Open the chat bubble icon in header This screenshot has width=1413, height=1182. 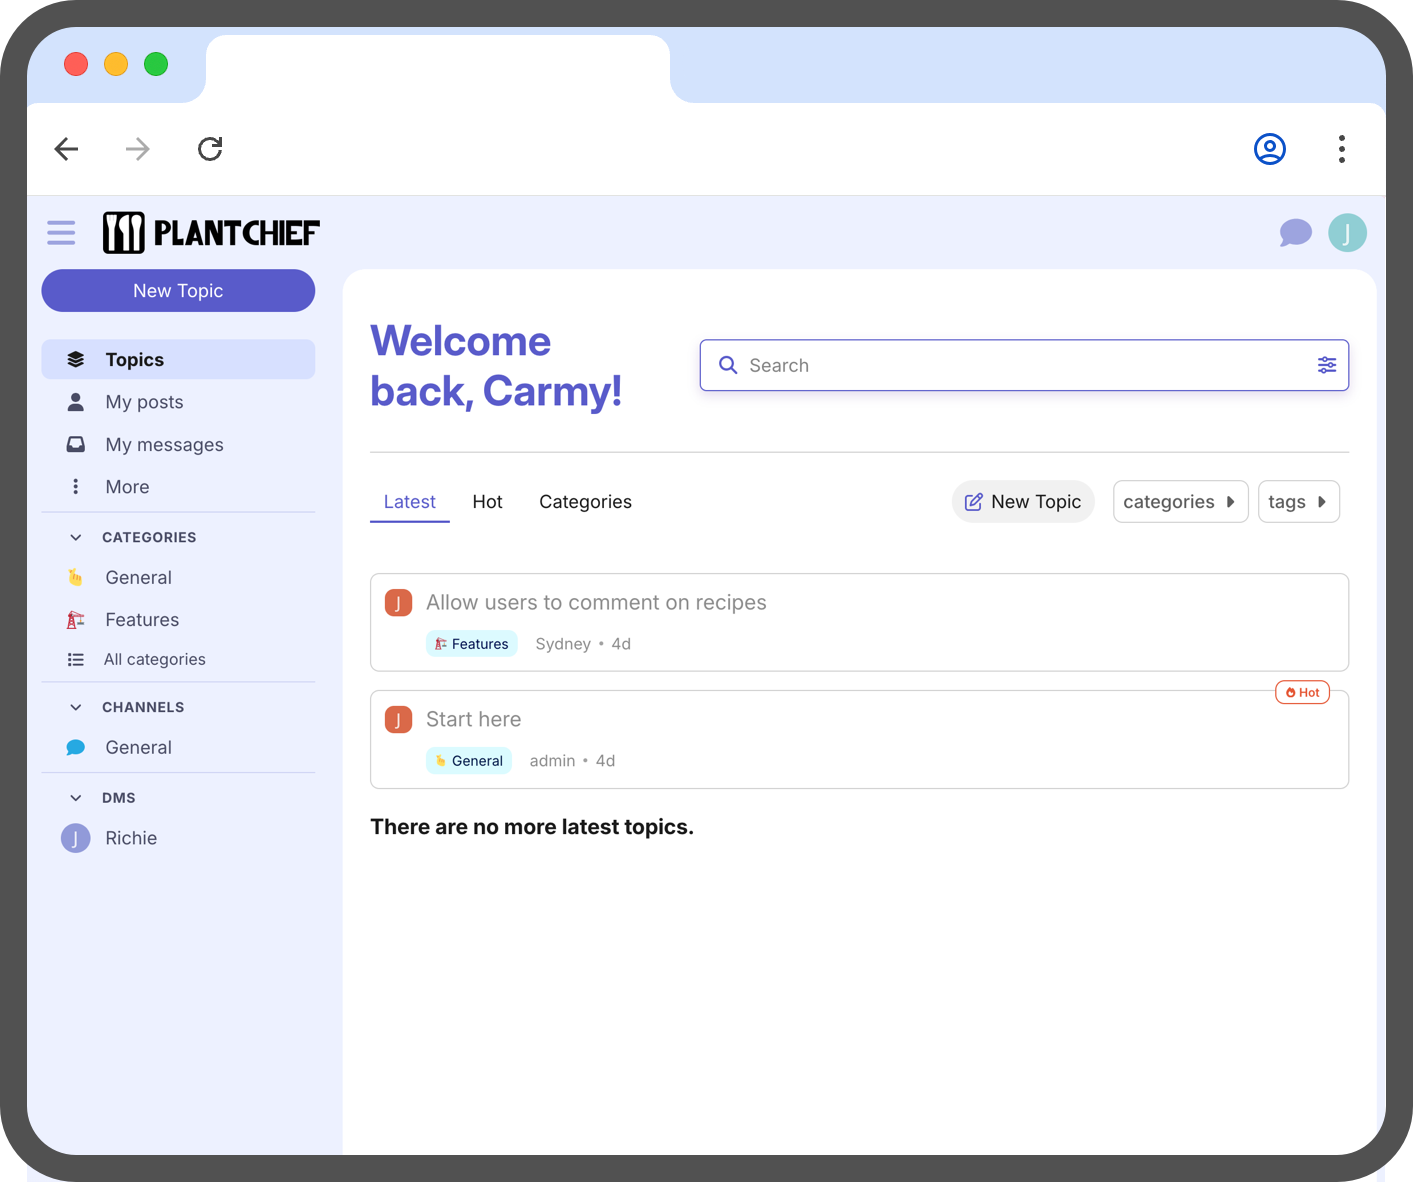click(x=1295, y=233)
